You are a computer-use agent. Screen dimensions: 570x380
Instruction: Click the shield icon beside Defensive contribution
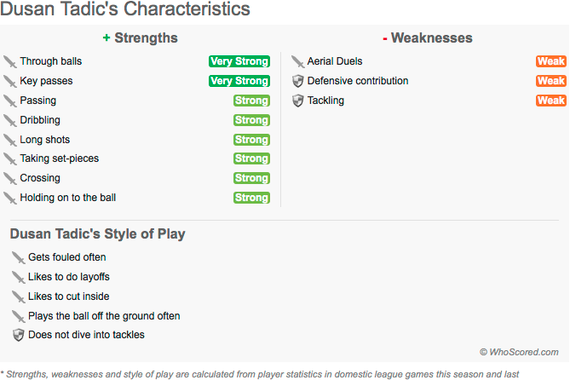pos(298,81)
